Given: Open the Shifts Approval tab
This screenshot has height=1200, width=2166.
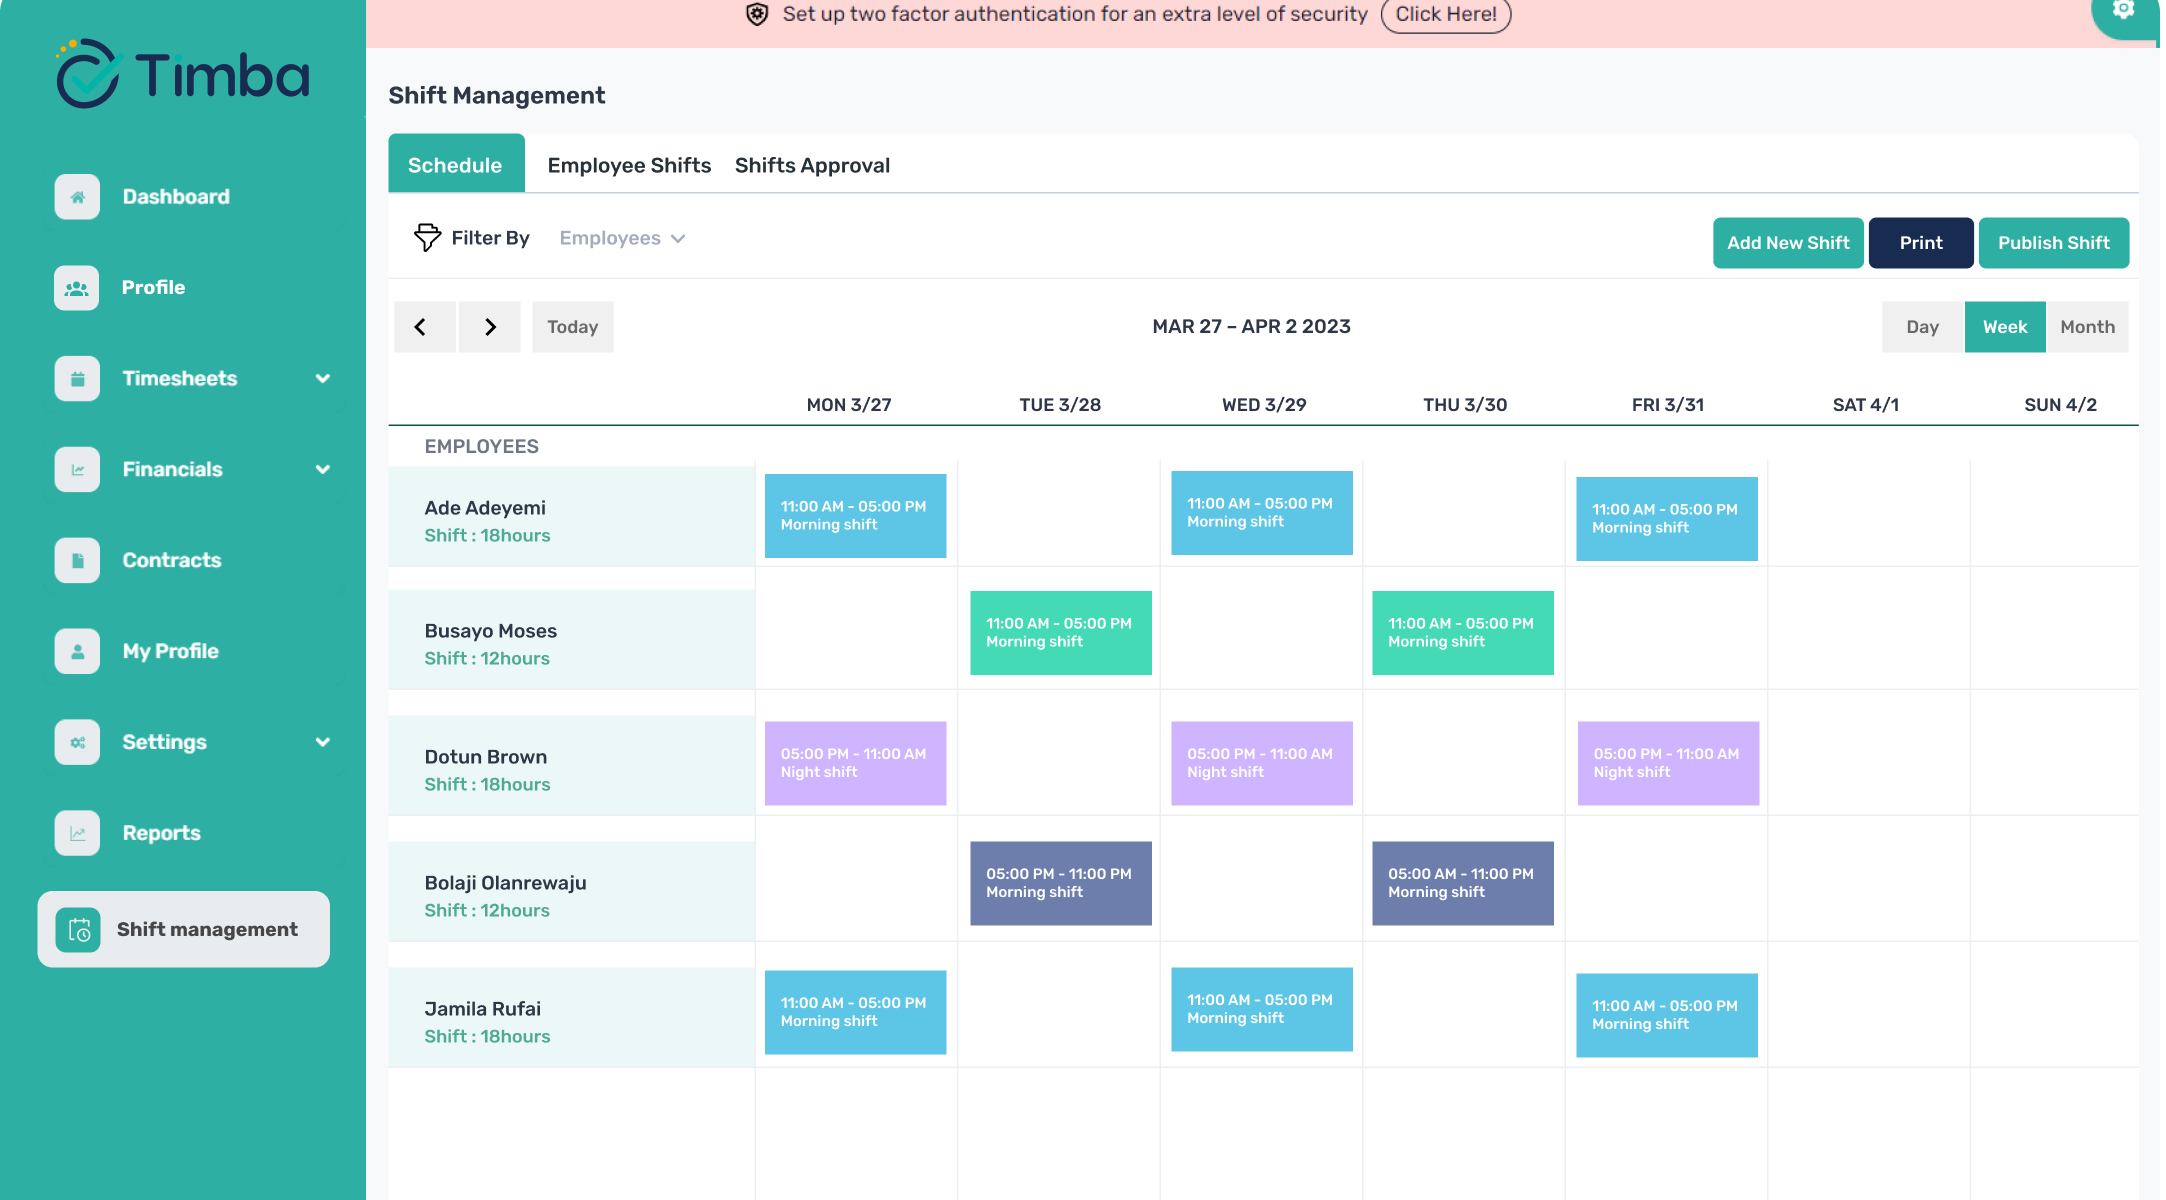Looking at the screenshot, I should 812,165.
